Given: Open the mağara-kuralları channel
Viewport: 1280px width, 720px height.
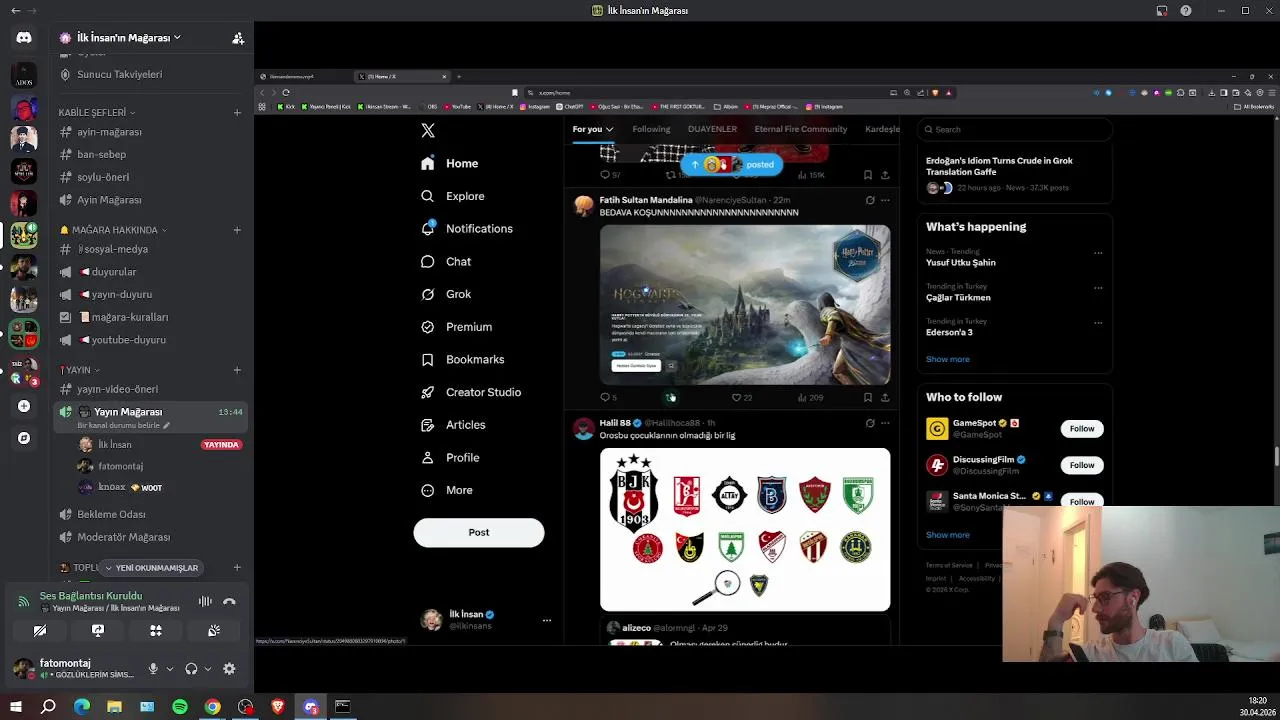Looking at the screenshot, I should tap(150, 317).
